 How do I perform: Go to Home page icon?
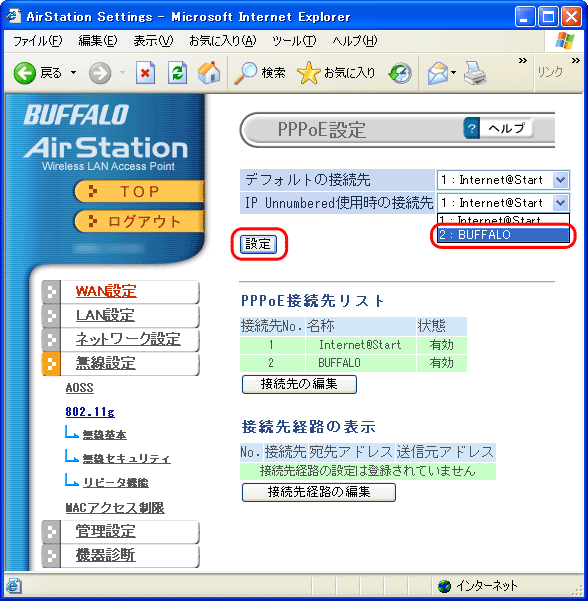[209, 73]
